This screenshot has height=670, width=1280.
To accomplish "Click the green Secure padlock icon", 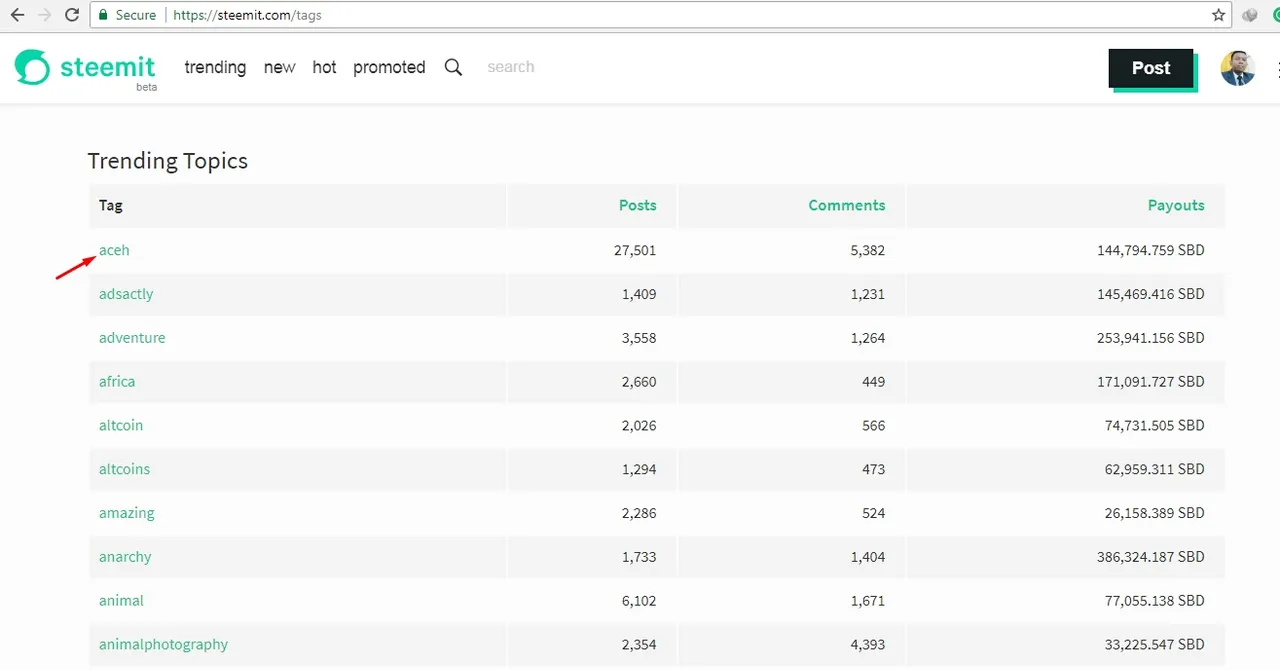I will pos(103,15).
